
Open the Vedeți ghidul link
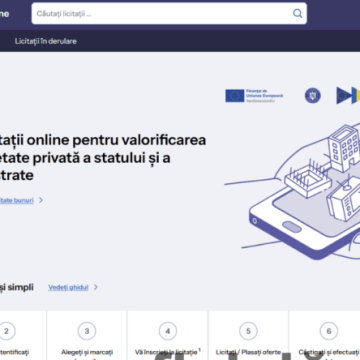pyautogui.click(x=68, y=287)
